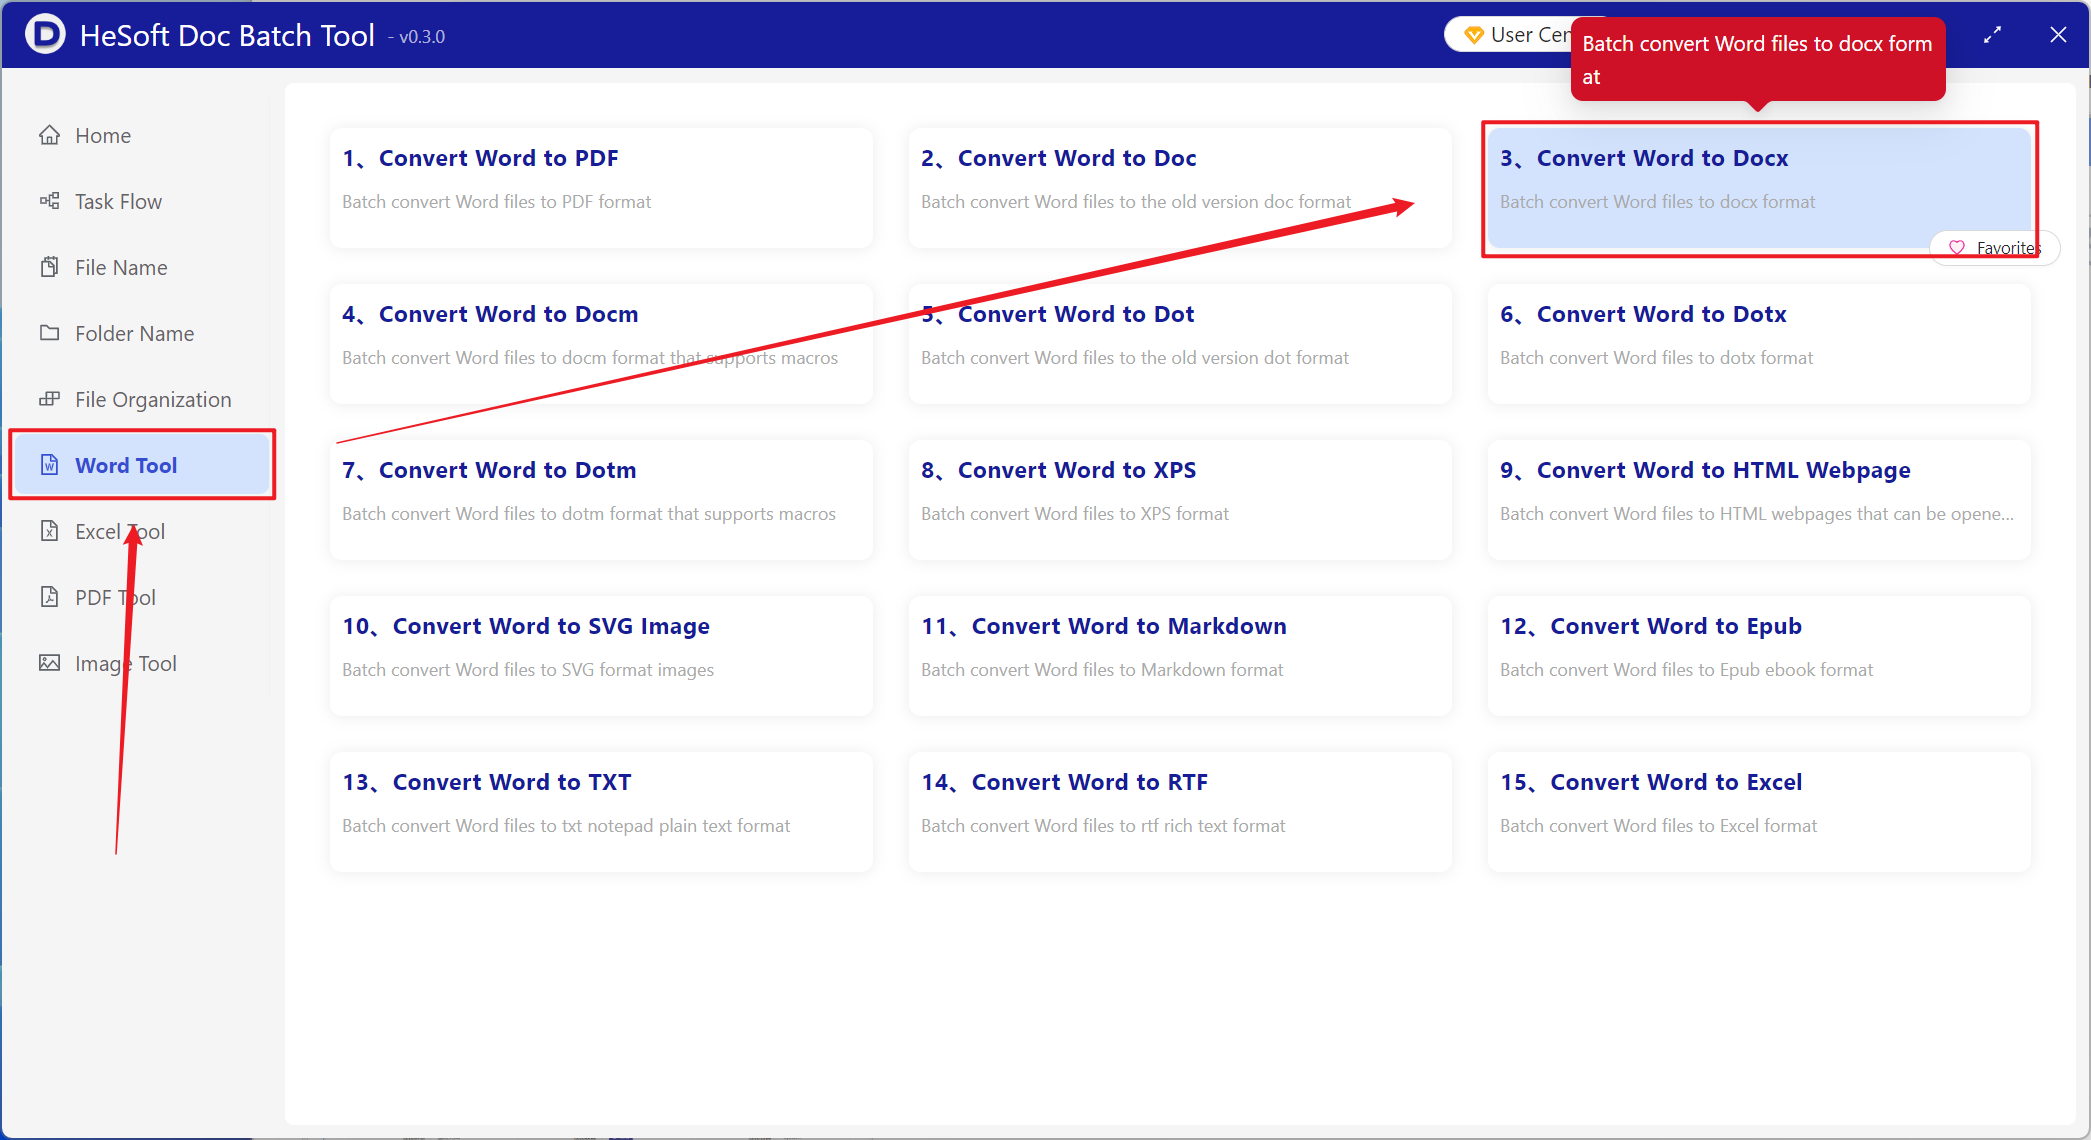Click the User Center diamond icon

tap(1473, 35)
